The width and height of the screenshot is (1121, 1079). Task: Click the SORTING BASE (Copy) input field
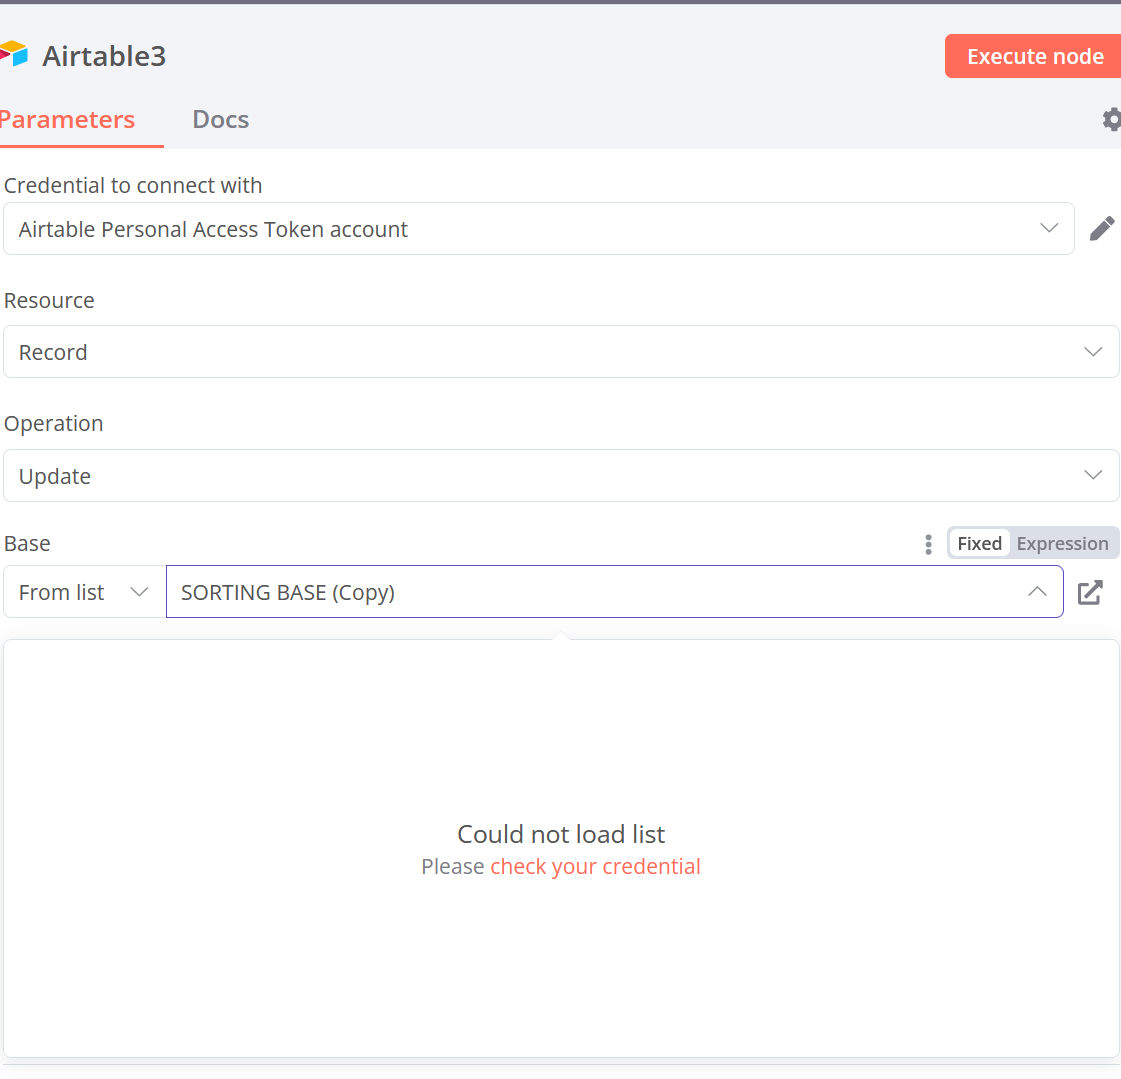[590, 593]
